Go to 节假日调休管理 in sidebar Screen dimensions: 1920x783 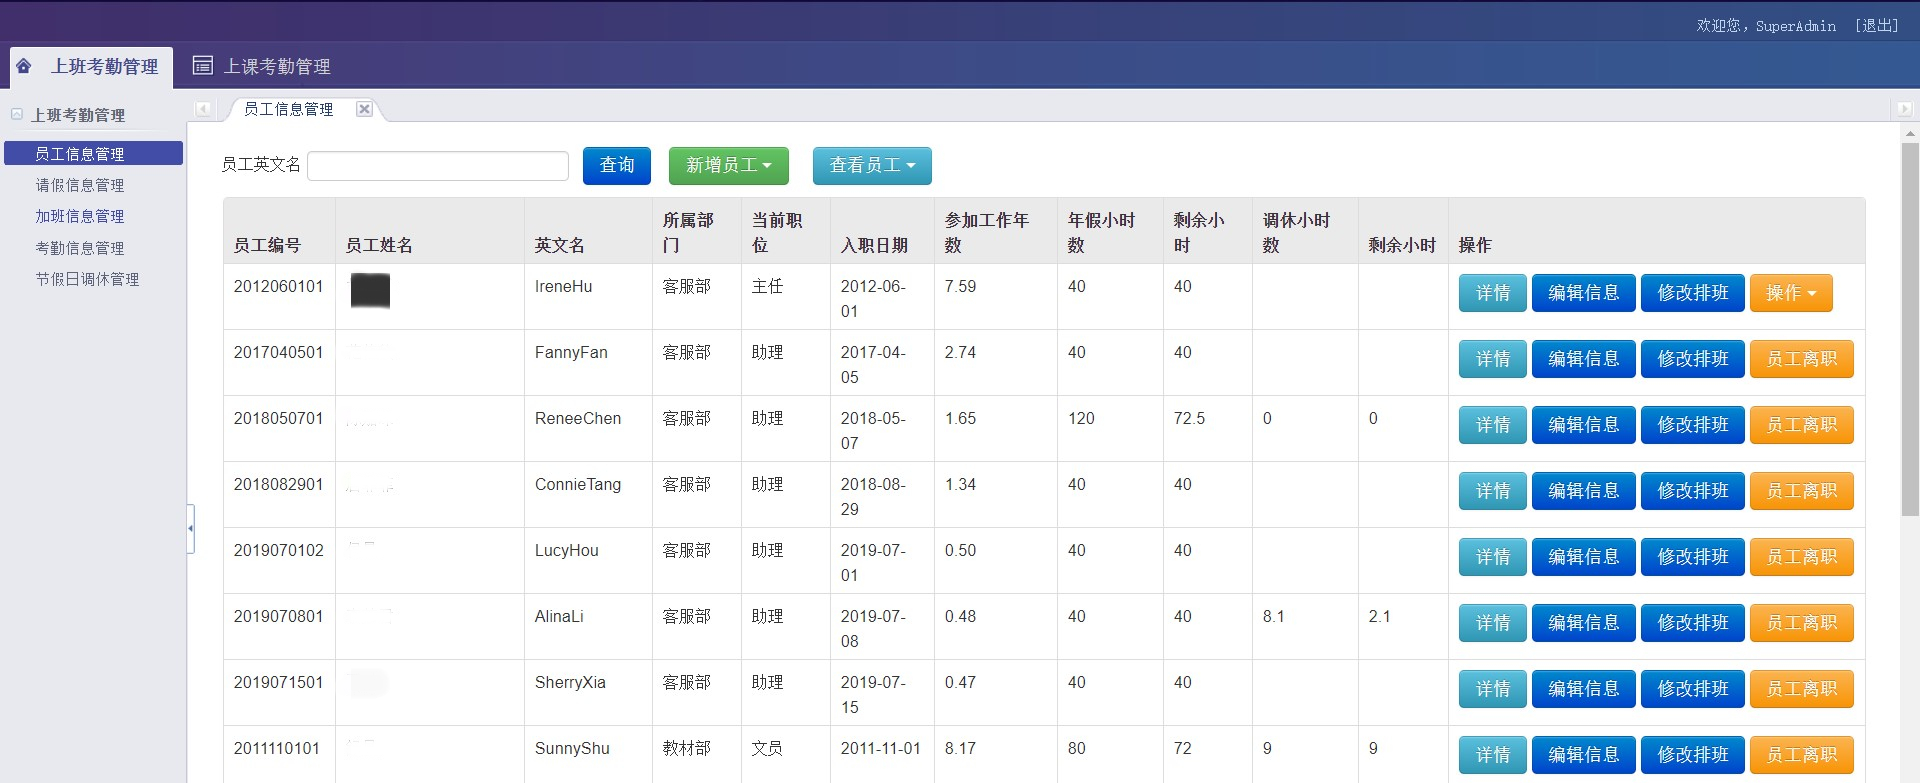87,279
